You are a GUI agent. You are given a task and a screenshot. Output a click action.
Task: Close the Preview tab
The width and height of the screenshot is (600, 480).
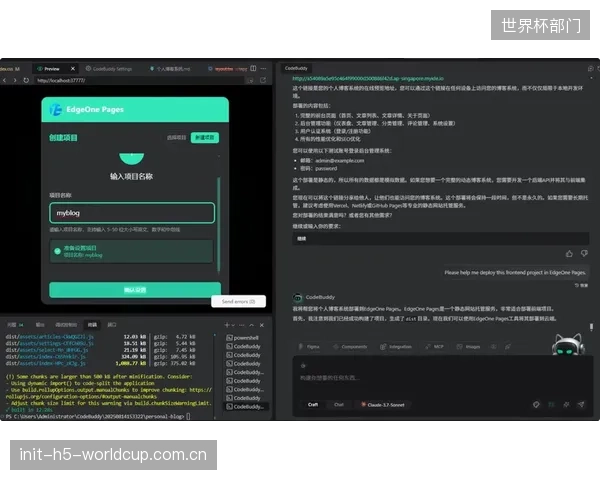tap(73, 69)
